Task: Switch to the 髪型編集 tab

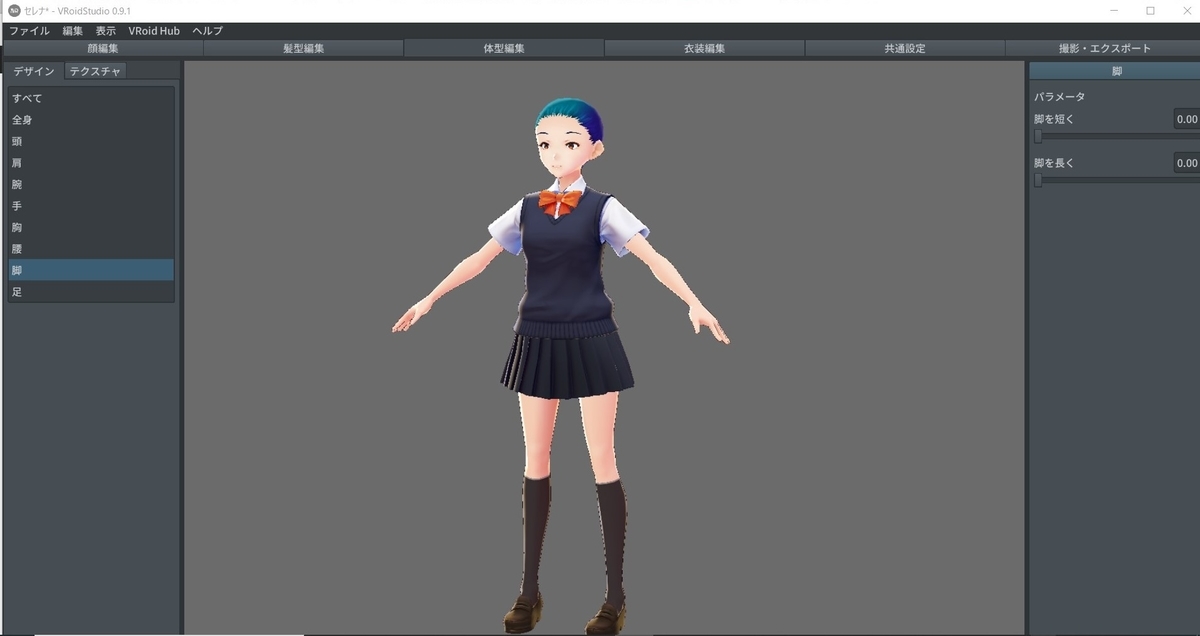Action: point(300,47)
